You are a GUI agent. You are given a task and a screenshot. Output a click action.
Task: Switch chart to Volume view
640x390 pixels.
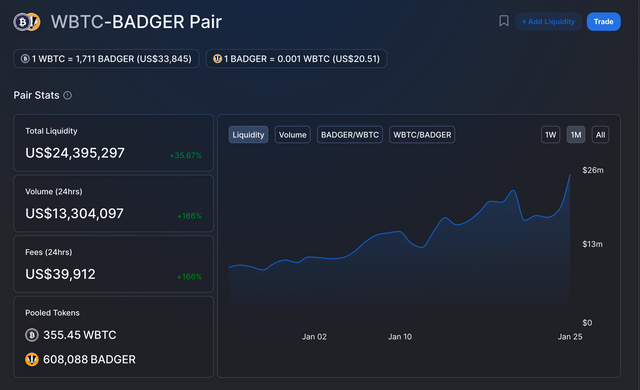pyautogui.click(x=293, y=135)
